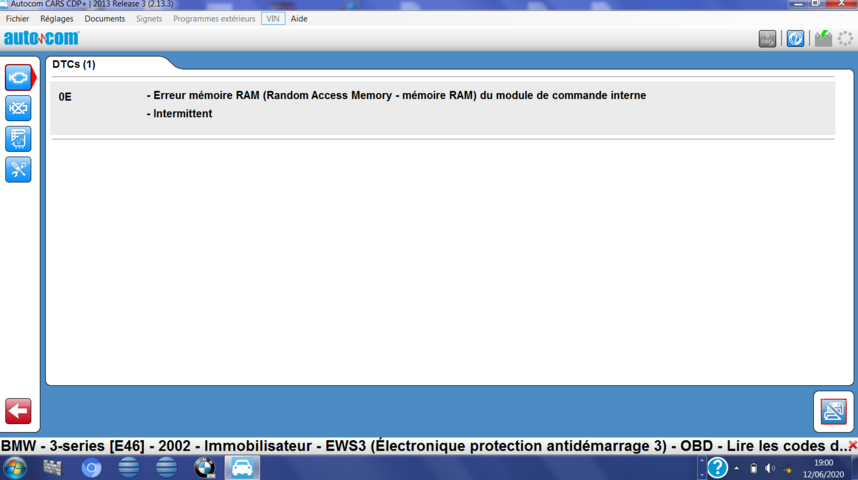Restore down the Autocom window
Image resolution: width=858 pixels, height=480 pixels.
pos(815,3)
